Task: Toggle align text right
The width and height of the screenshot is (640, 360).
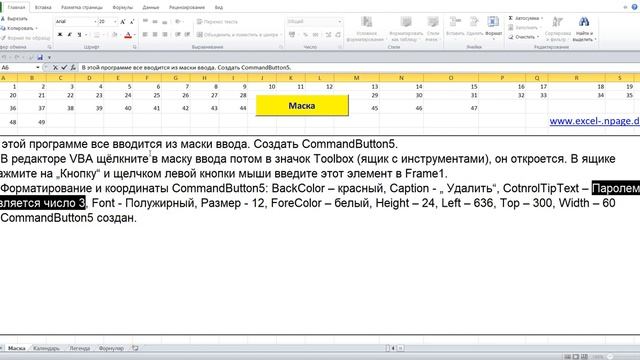Action: coord(165,35)
